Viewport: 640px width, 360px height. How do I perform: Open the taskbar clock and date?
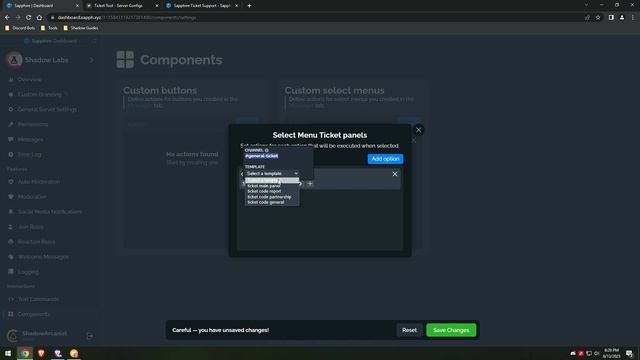click(x=611, y=353)
